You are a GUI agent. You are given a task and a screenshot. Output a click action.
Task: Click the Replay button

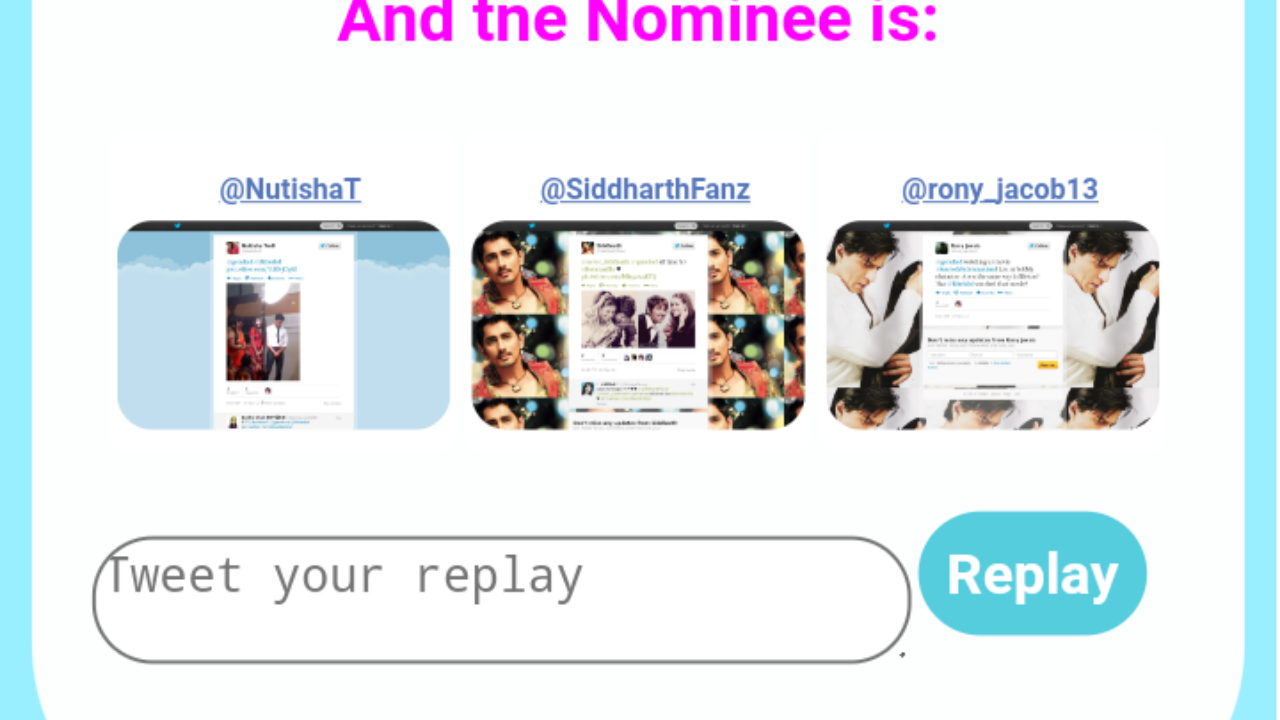[1032, 574]
